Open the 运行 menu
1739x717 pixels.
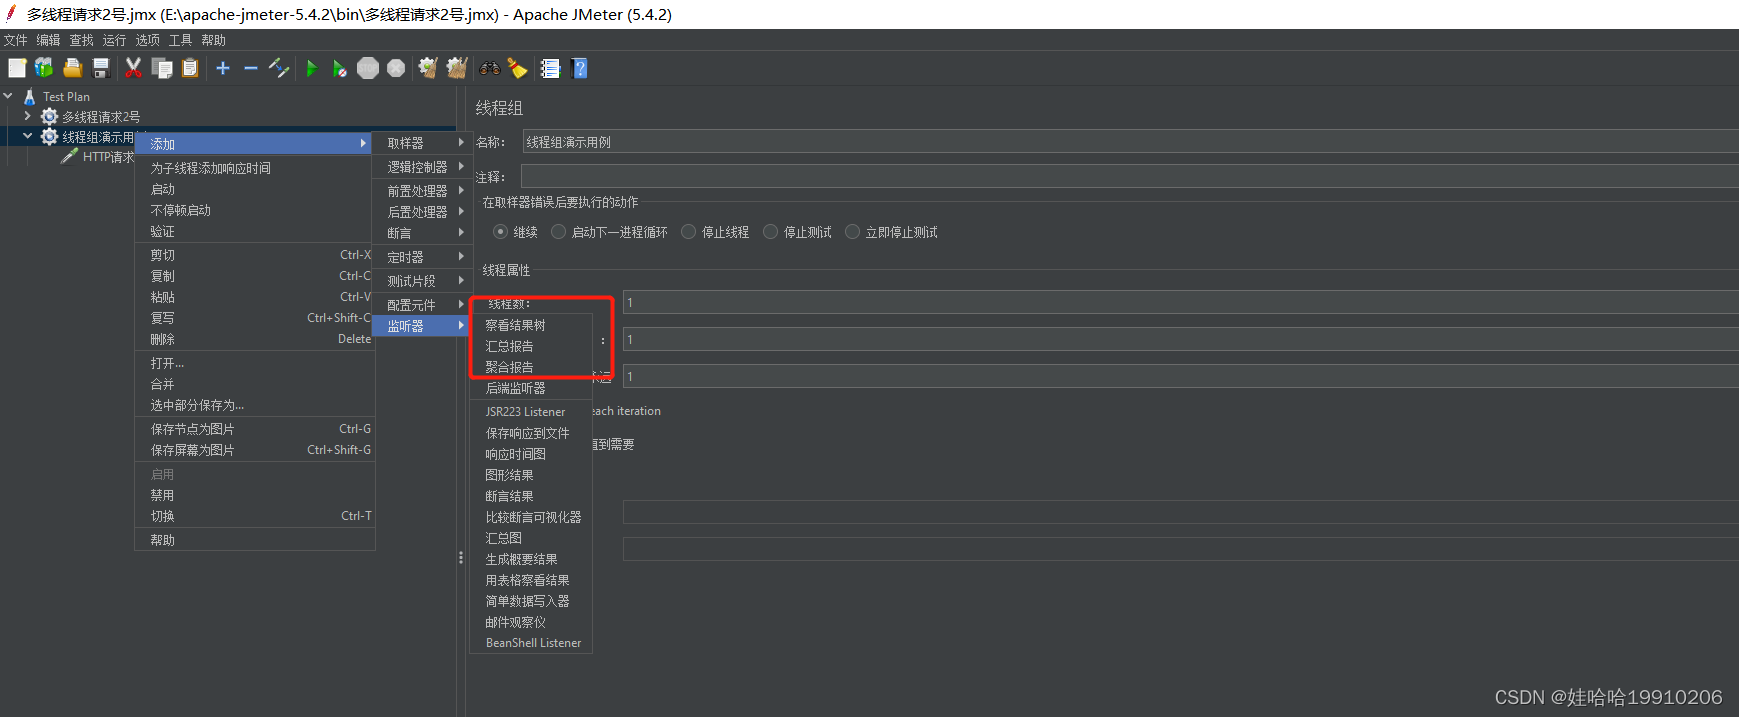click(115, 40)
